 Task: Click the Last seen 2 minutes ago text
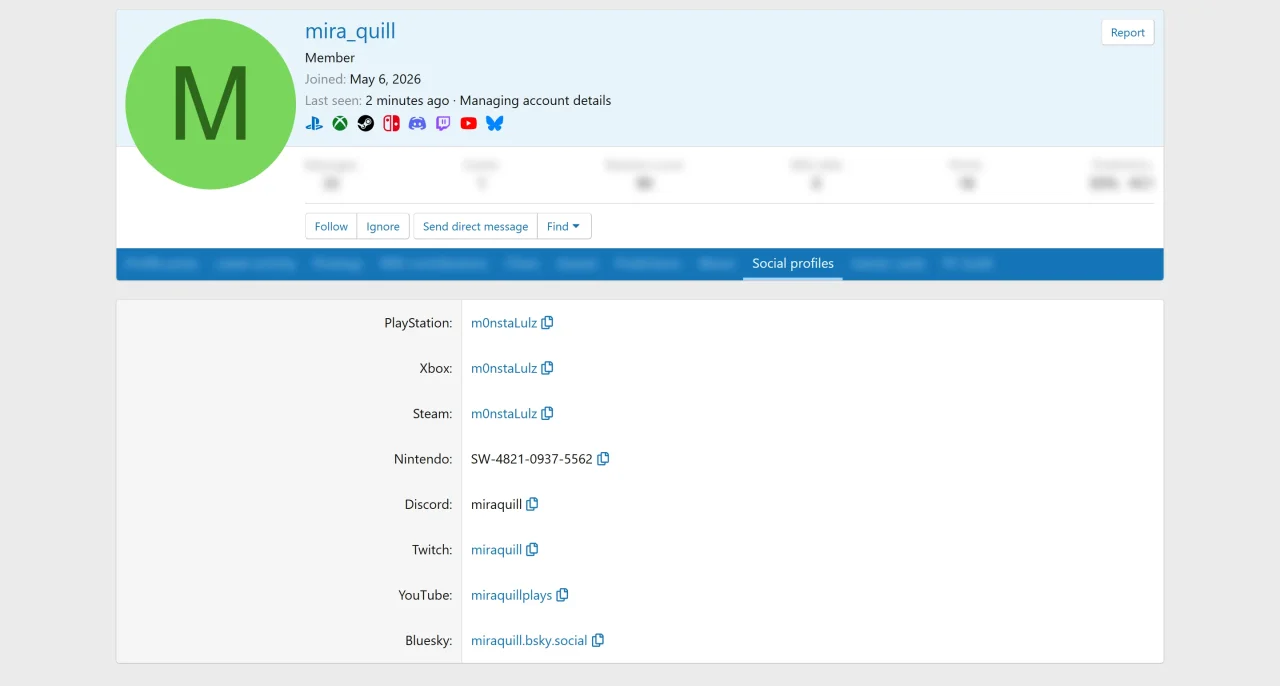click(x=407, y=100)
